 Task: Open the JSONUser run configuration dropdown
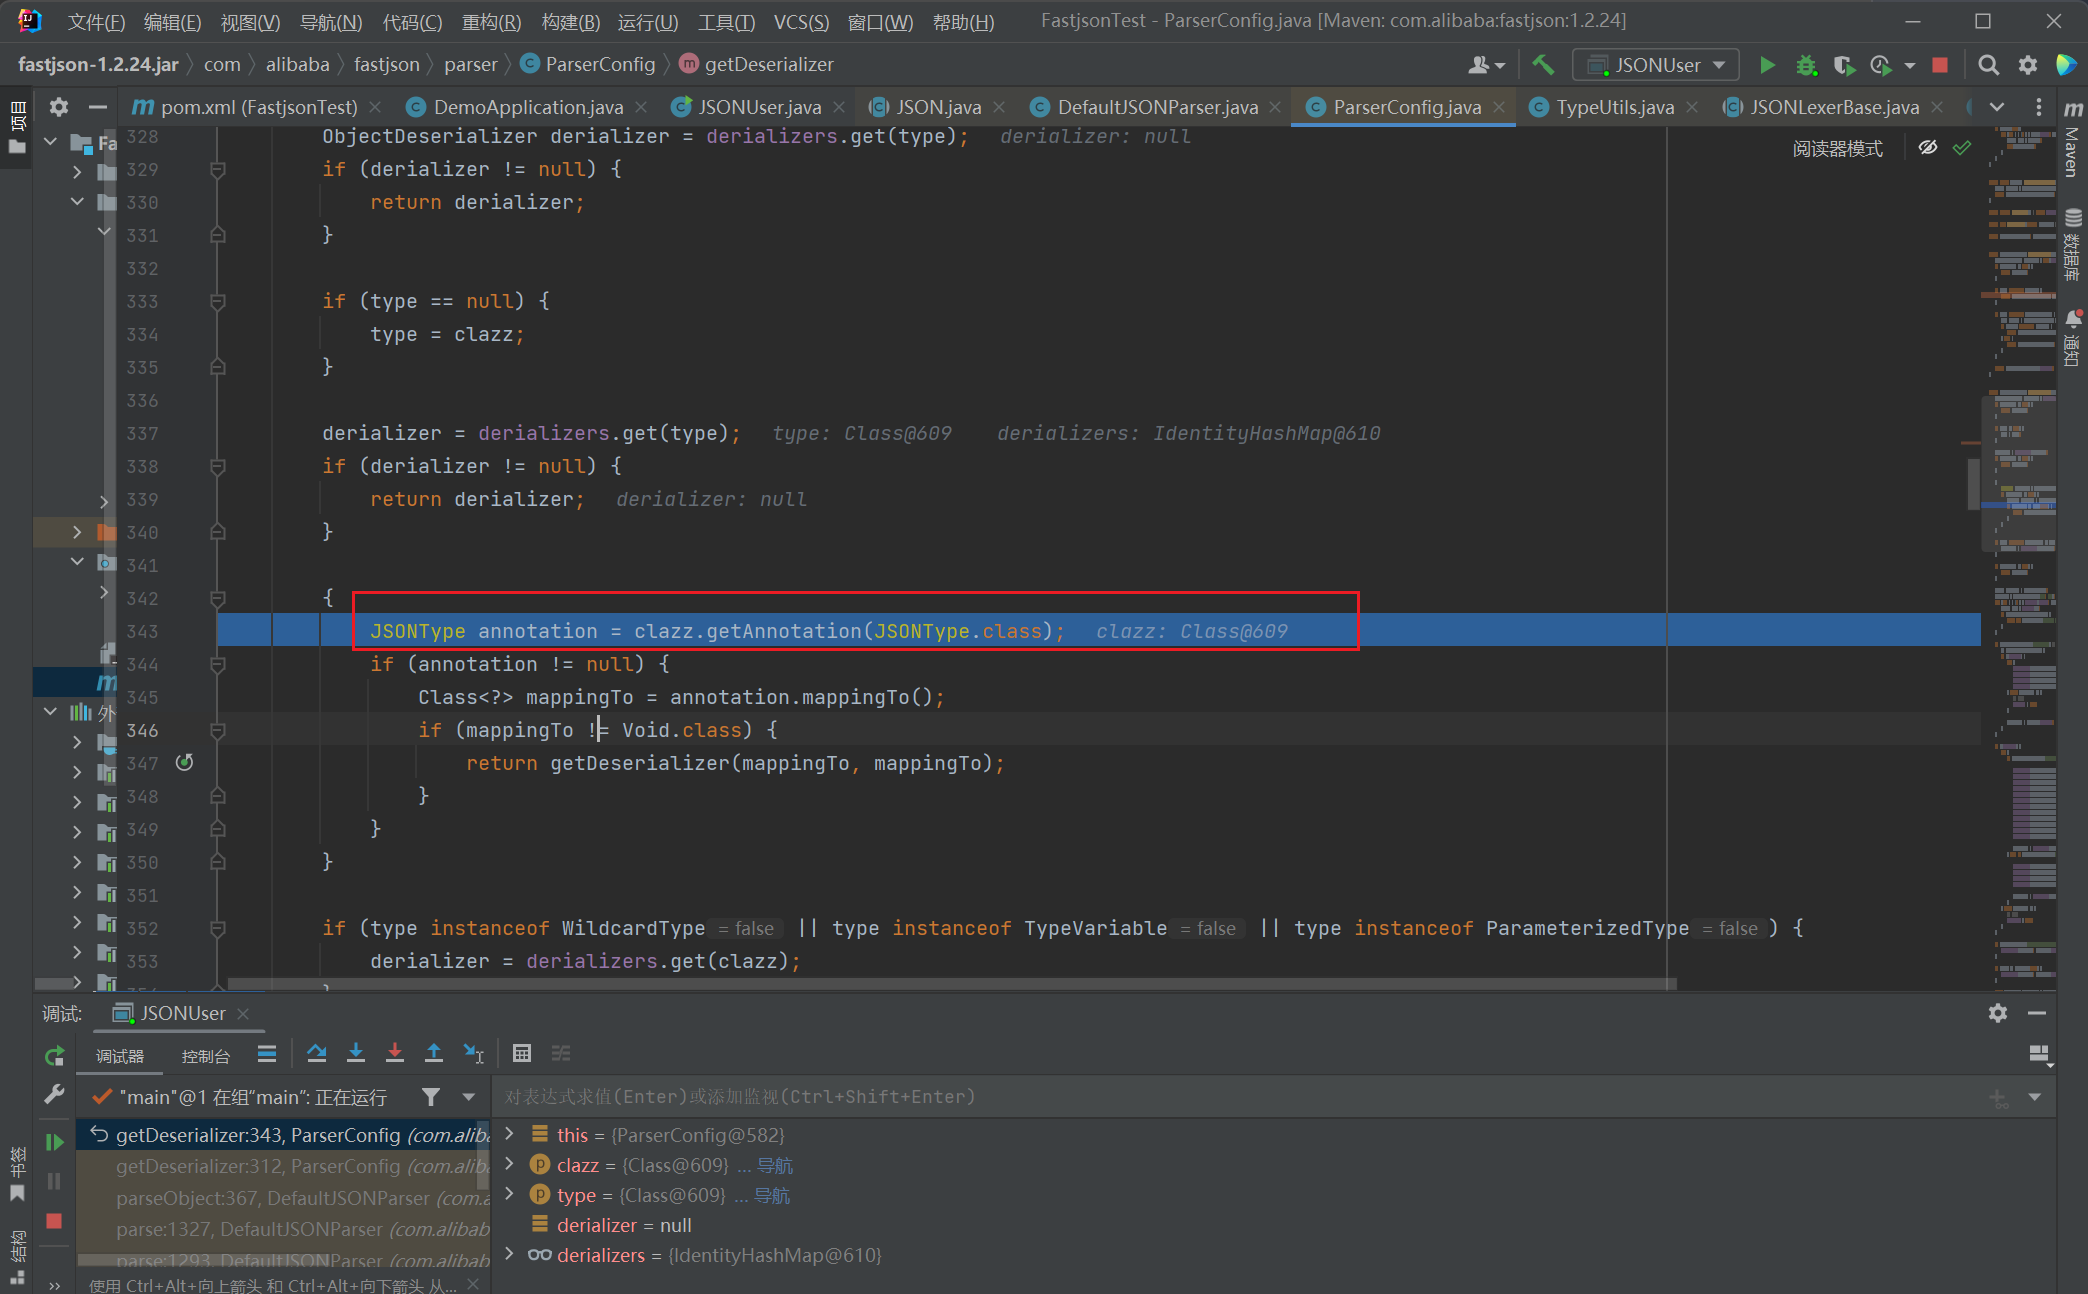(1656, 65)
